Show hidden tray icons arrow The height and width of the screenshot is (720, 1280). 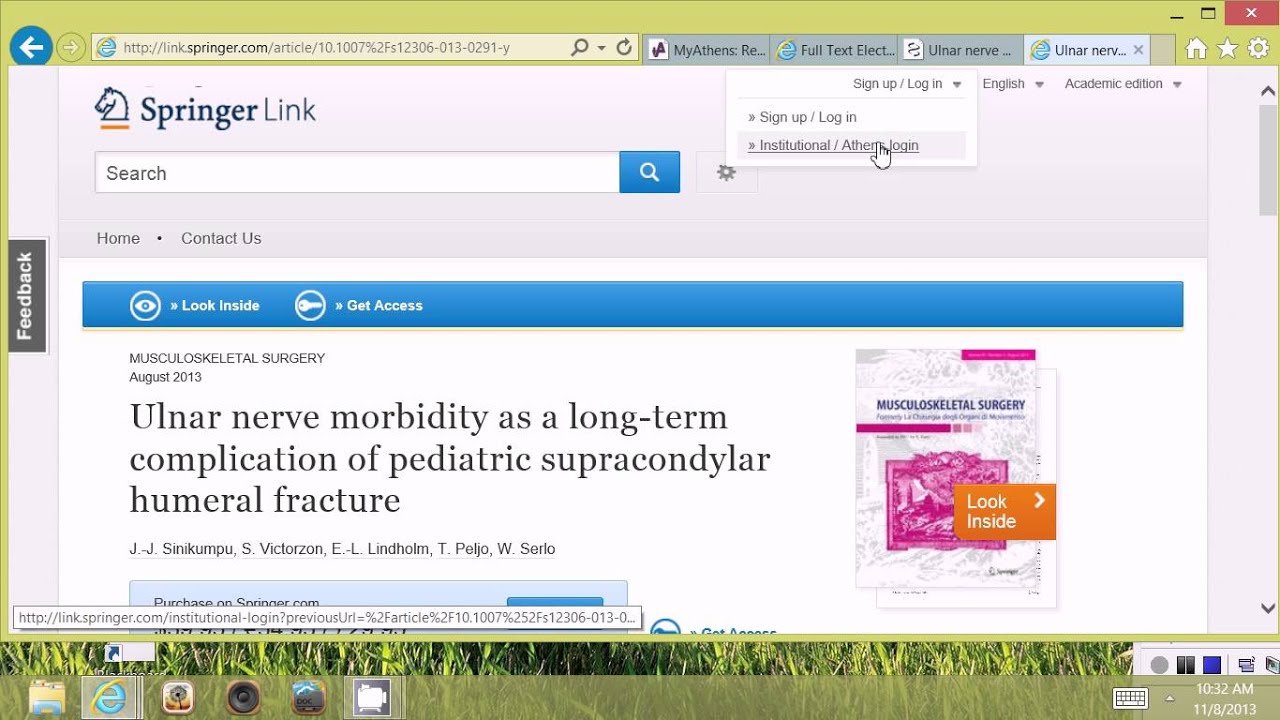(1170, 698)
